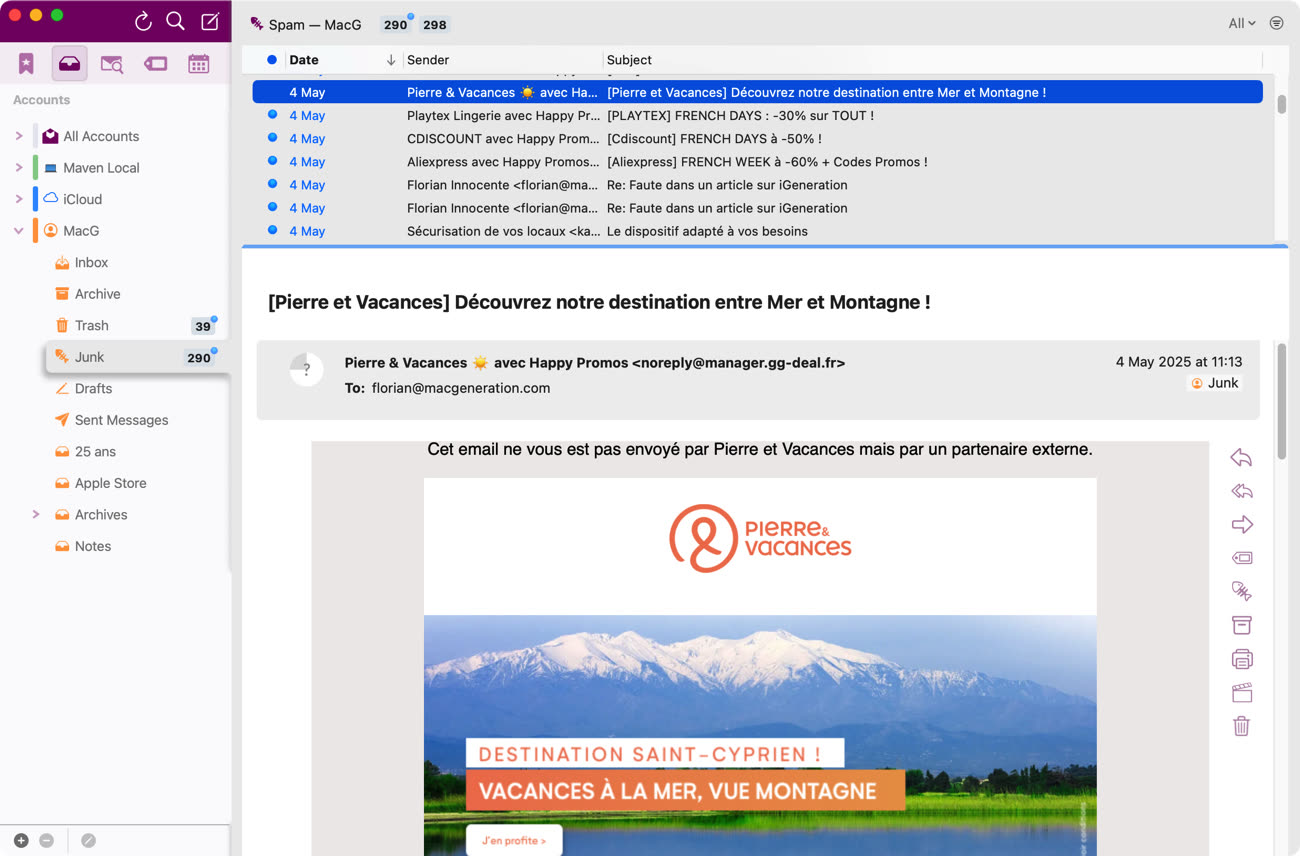The height and width of the screenshot is (856, 1300).
Task: Open the mail search sidebar icon
Action: [112, 64]
